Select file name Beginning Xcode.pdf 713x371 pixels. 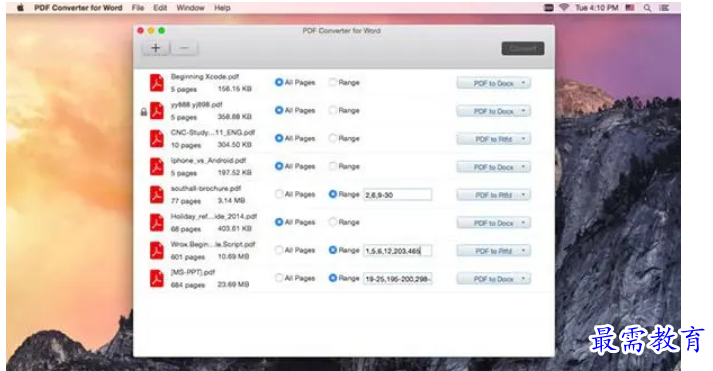(205, 76)
